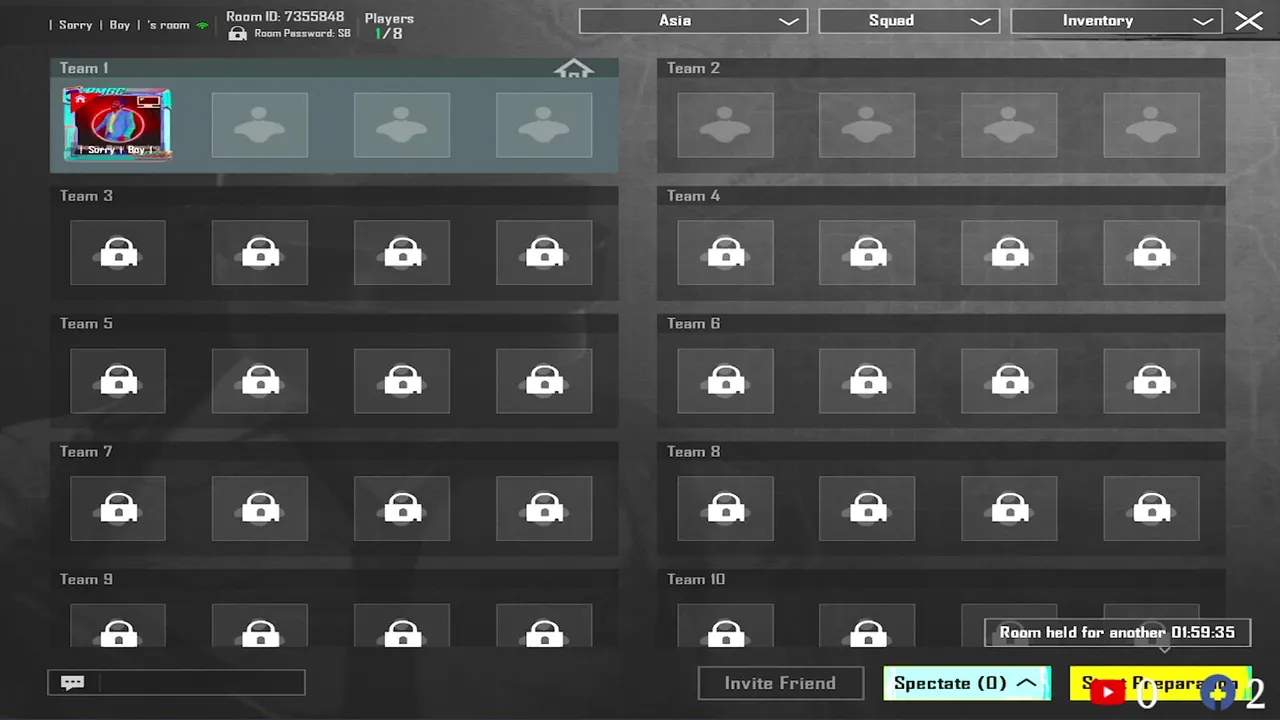Join the first empty slot in Team 2
Viewport: 1280px width, 720px height.
coord(725,125)
